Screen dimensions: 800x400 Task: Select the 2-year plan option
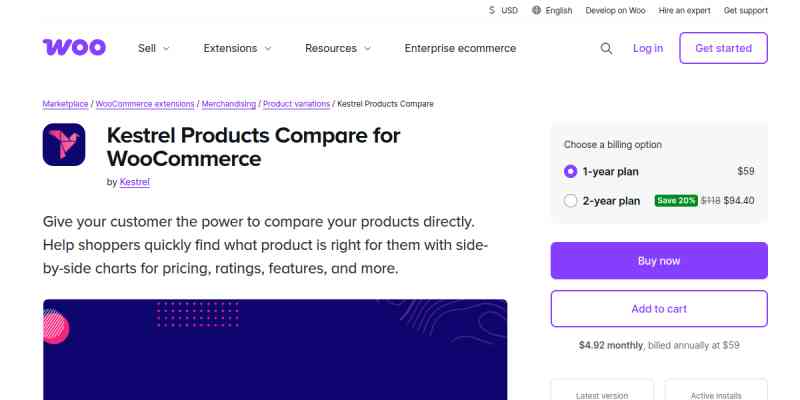click(x=571, y=201)
